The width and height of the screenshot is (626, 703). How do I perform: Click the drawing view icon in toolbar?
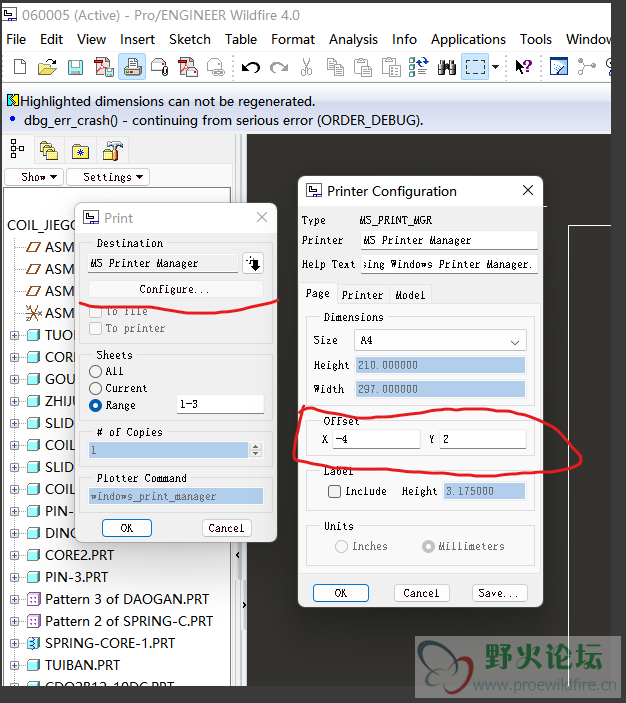tap(559, 67)
